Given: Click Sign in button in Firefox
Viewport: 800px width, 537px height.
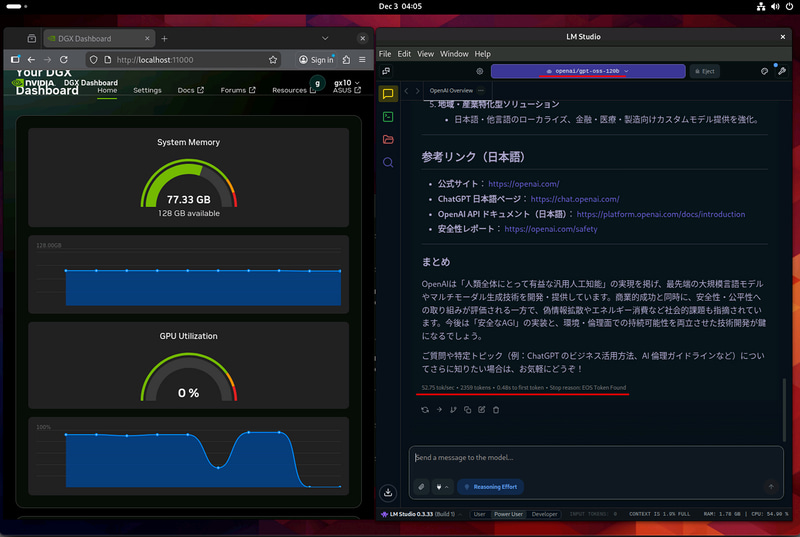Looking at the screenshot, I should coord(316,60).
